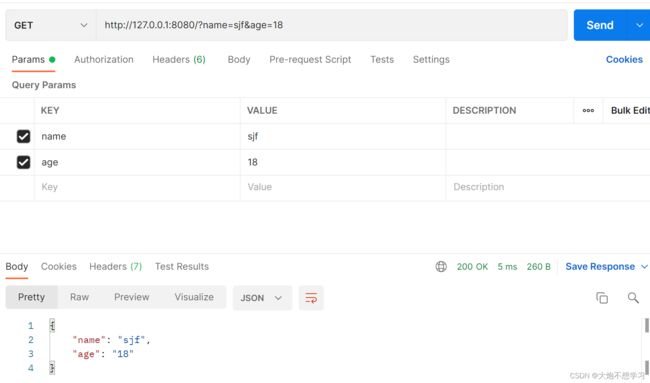Click the Query Params heading
Screen dimensions: 650x383
tap(44, 85)
